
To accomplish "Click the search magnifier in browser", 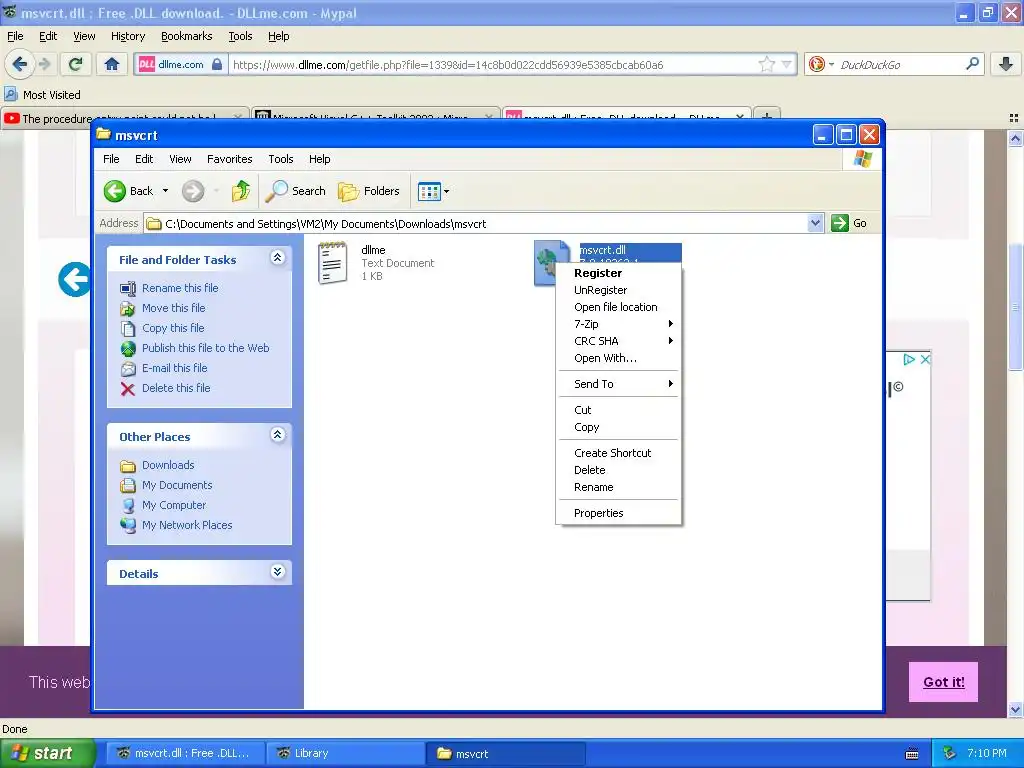I will tap(972, 64).
